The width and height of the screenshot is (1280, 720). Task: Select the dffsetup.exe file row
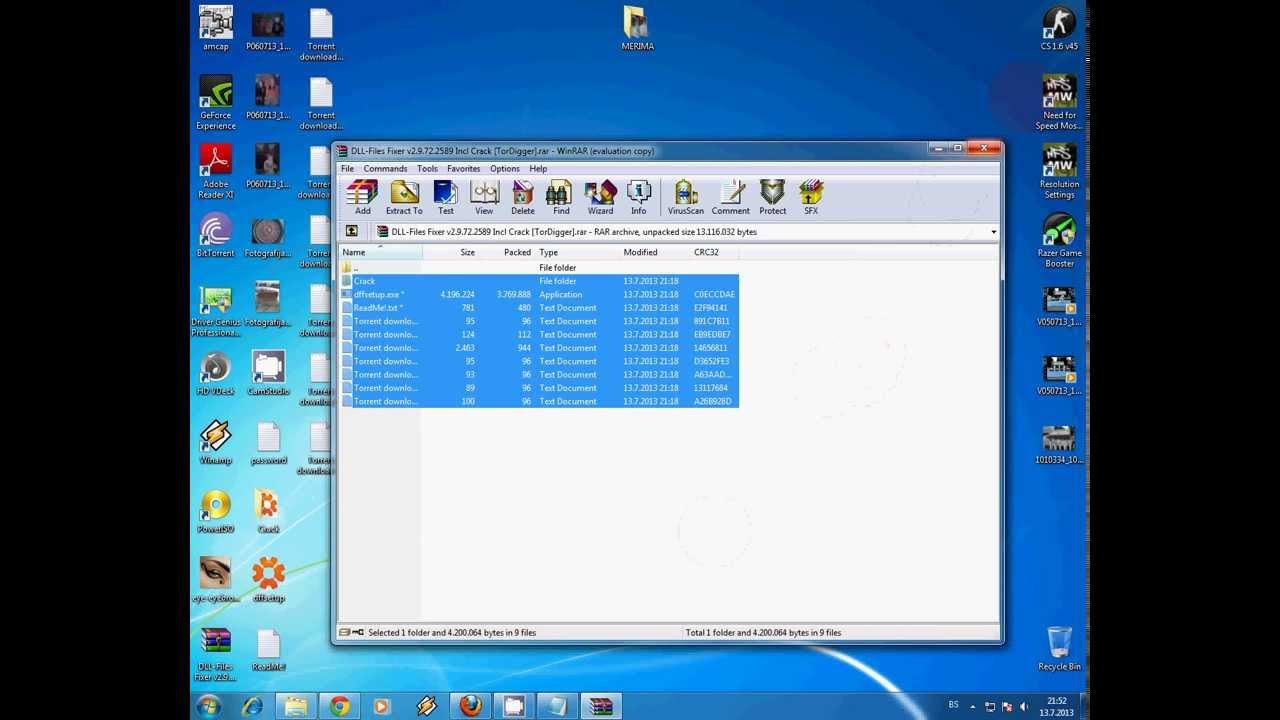539,295
